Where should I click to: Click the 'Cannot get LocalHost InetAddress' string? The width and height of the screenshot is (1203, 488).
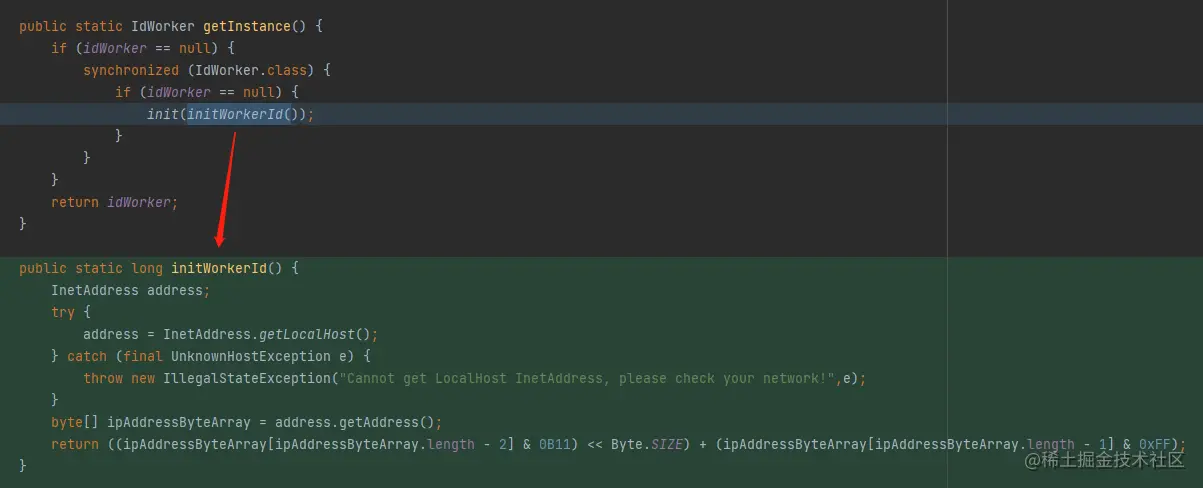[589, 378]
